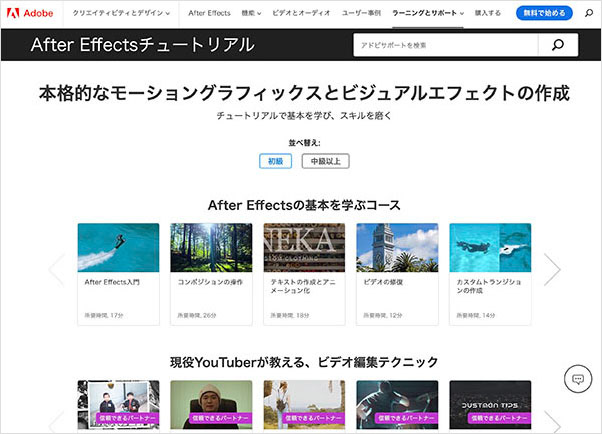Open YouTuber video with two men thumbnail
Image resolution: width=602 pixels, height=434 pixels.
(118, 404)
